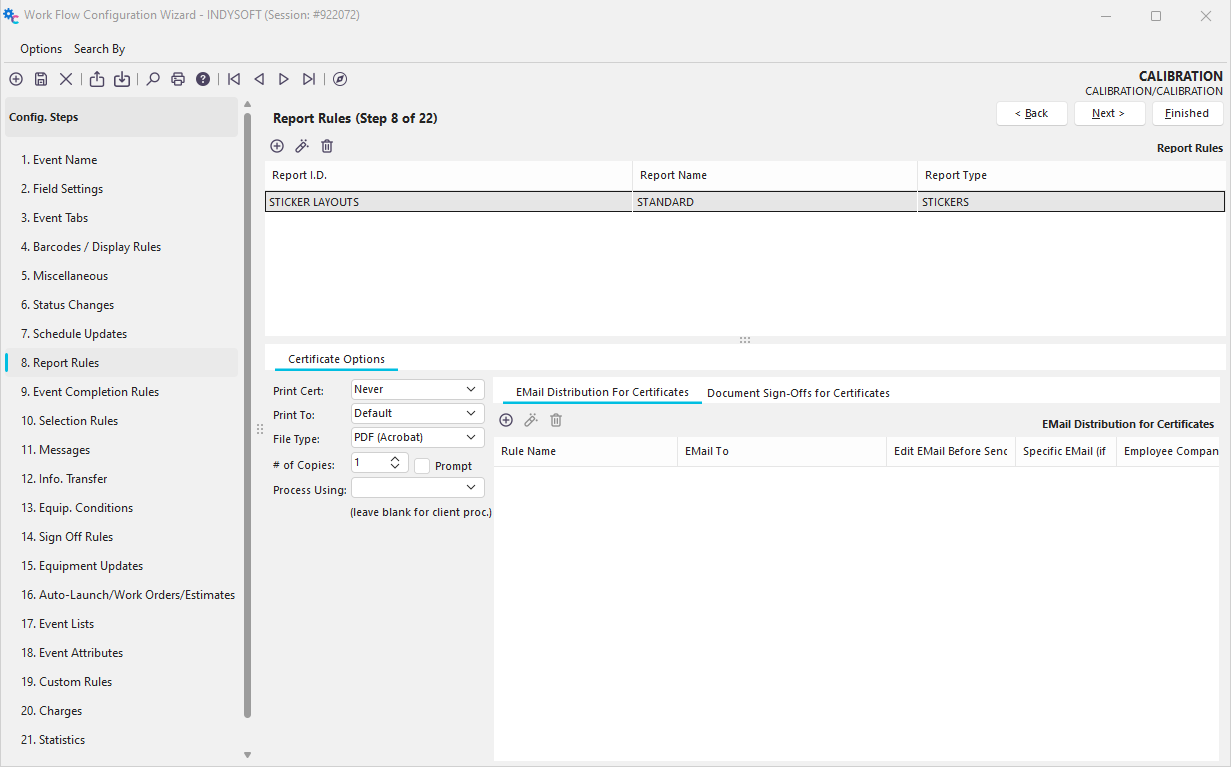Image resolution: width=1231 pixels, height=767 pixels.
Task: Select the STICKER LAYOUTS report row
Action: [448, 202]
